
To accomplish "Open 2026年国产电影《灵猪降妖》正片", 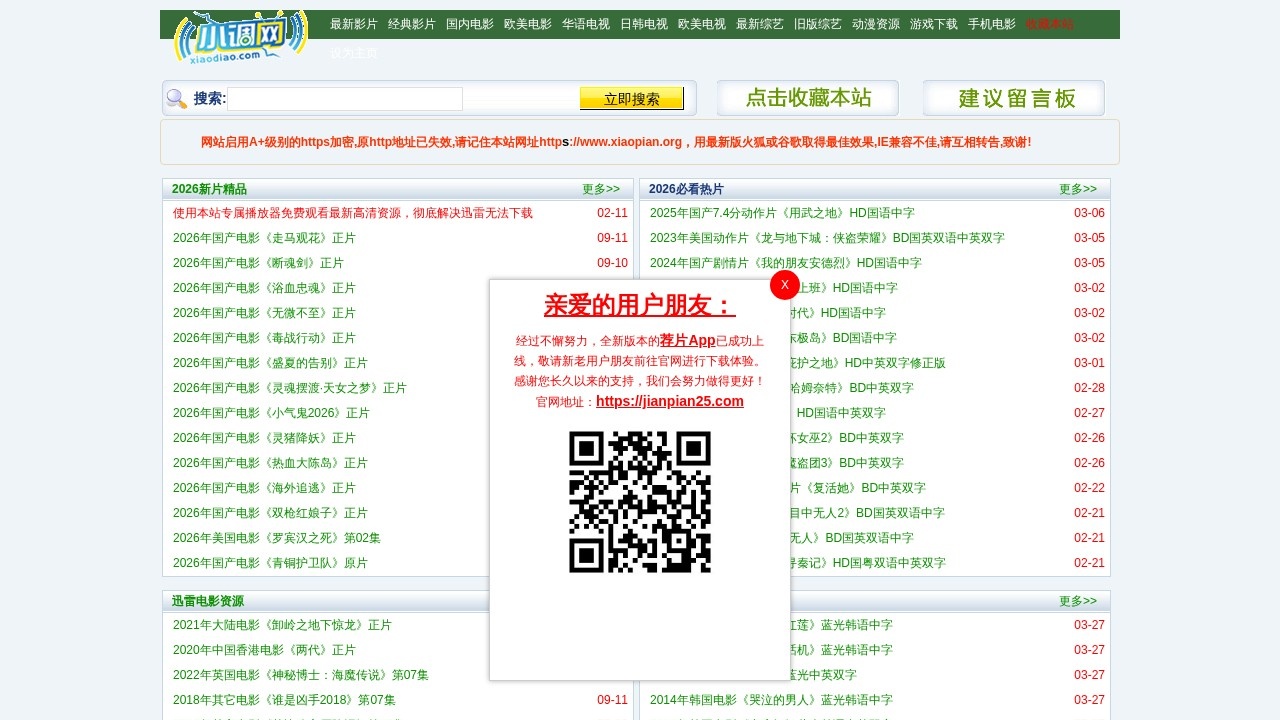I will 264,438.
